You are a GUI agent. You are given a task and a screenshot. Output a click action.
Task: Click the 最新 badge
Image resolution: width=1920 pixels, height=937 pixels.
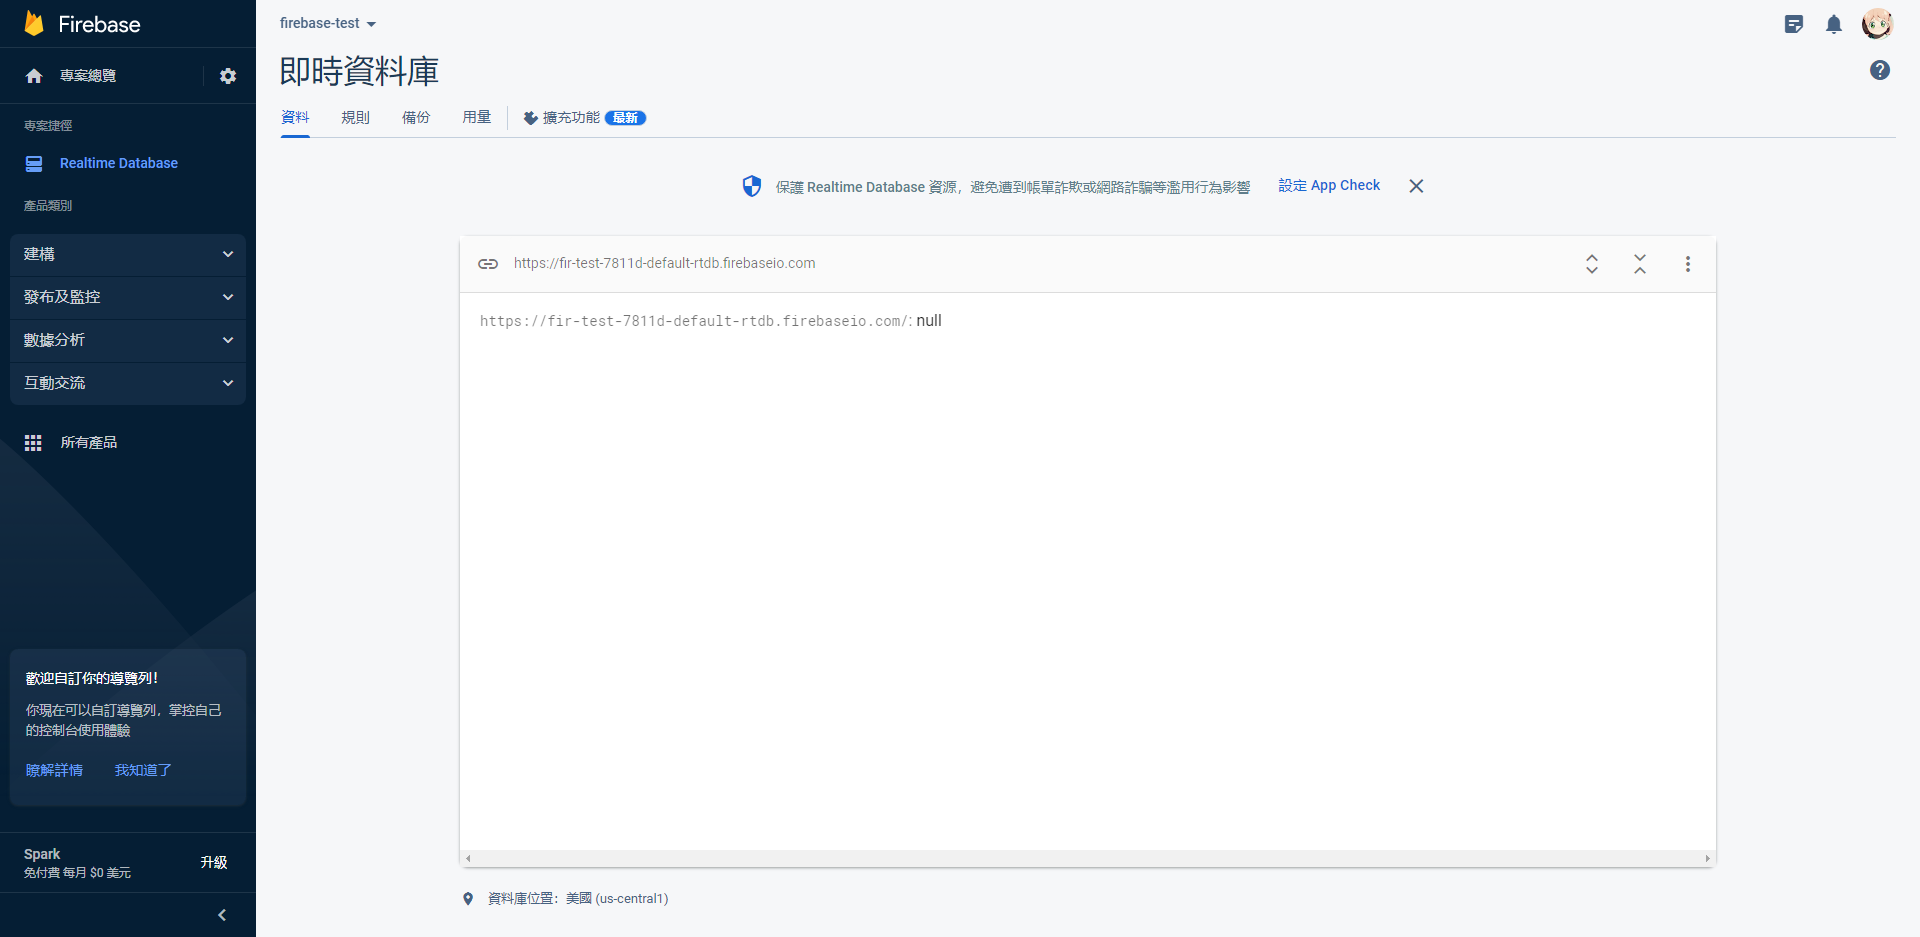[626, 118]
